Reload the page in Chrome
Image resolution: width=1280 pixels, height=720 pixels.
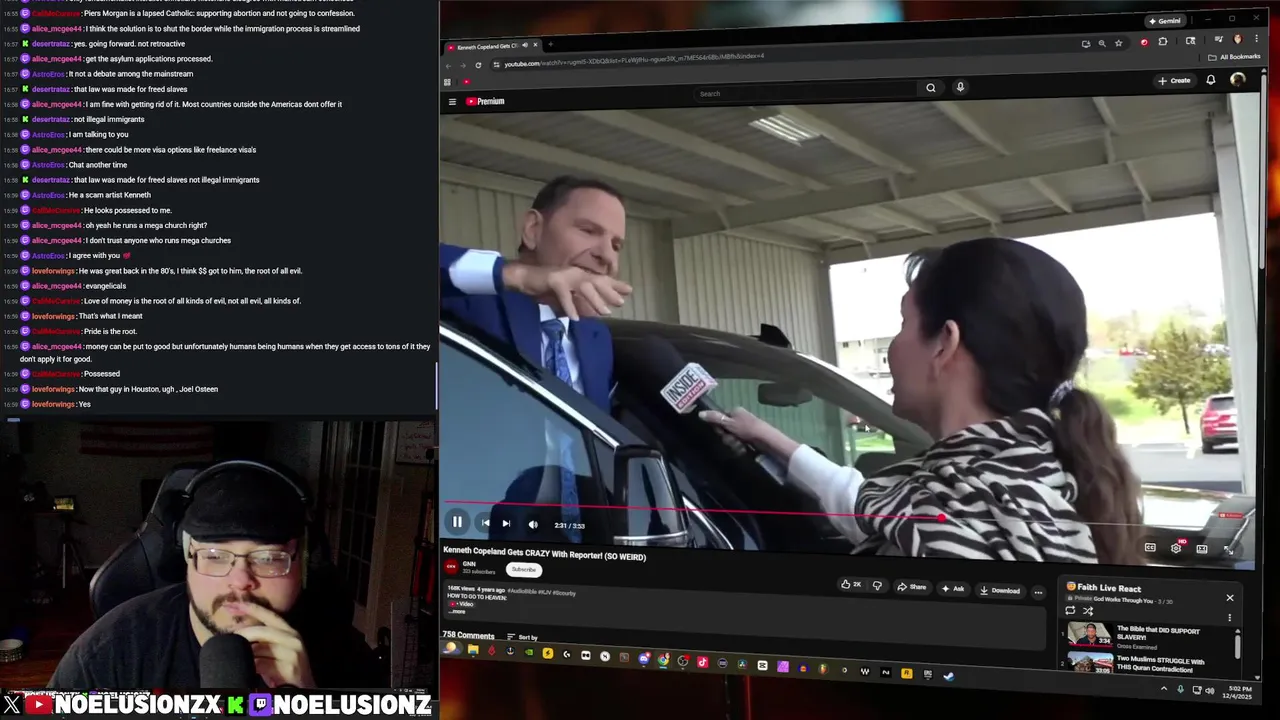[x=478, y=65]
